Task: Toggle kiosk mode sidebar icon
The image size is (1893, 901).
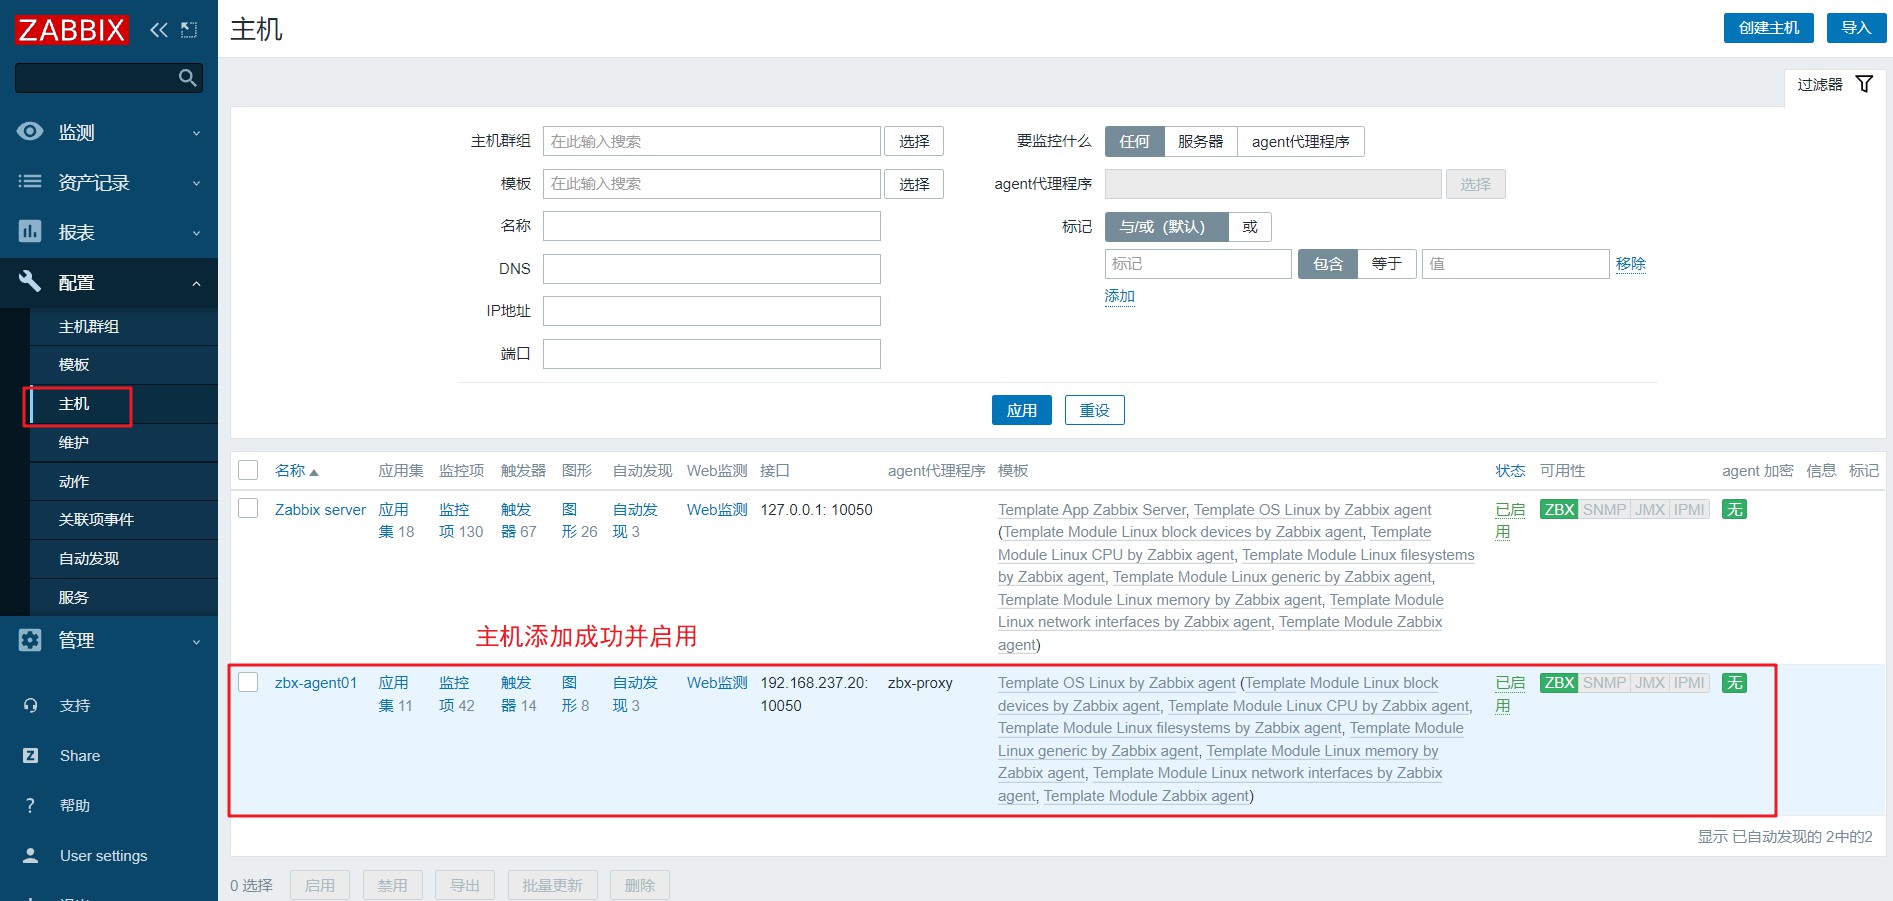Action: click(x=189, y=30)
